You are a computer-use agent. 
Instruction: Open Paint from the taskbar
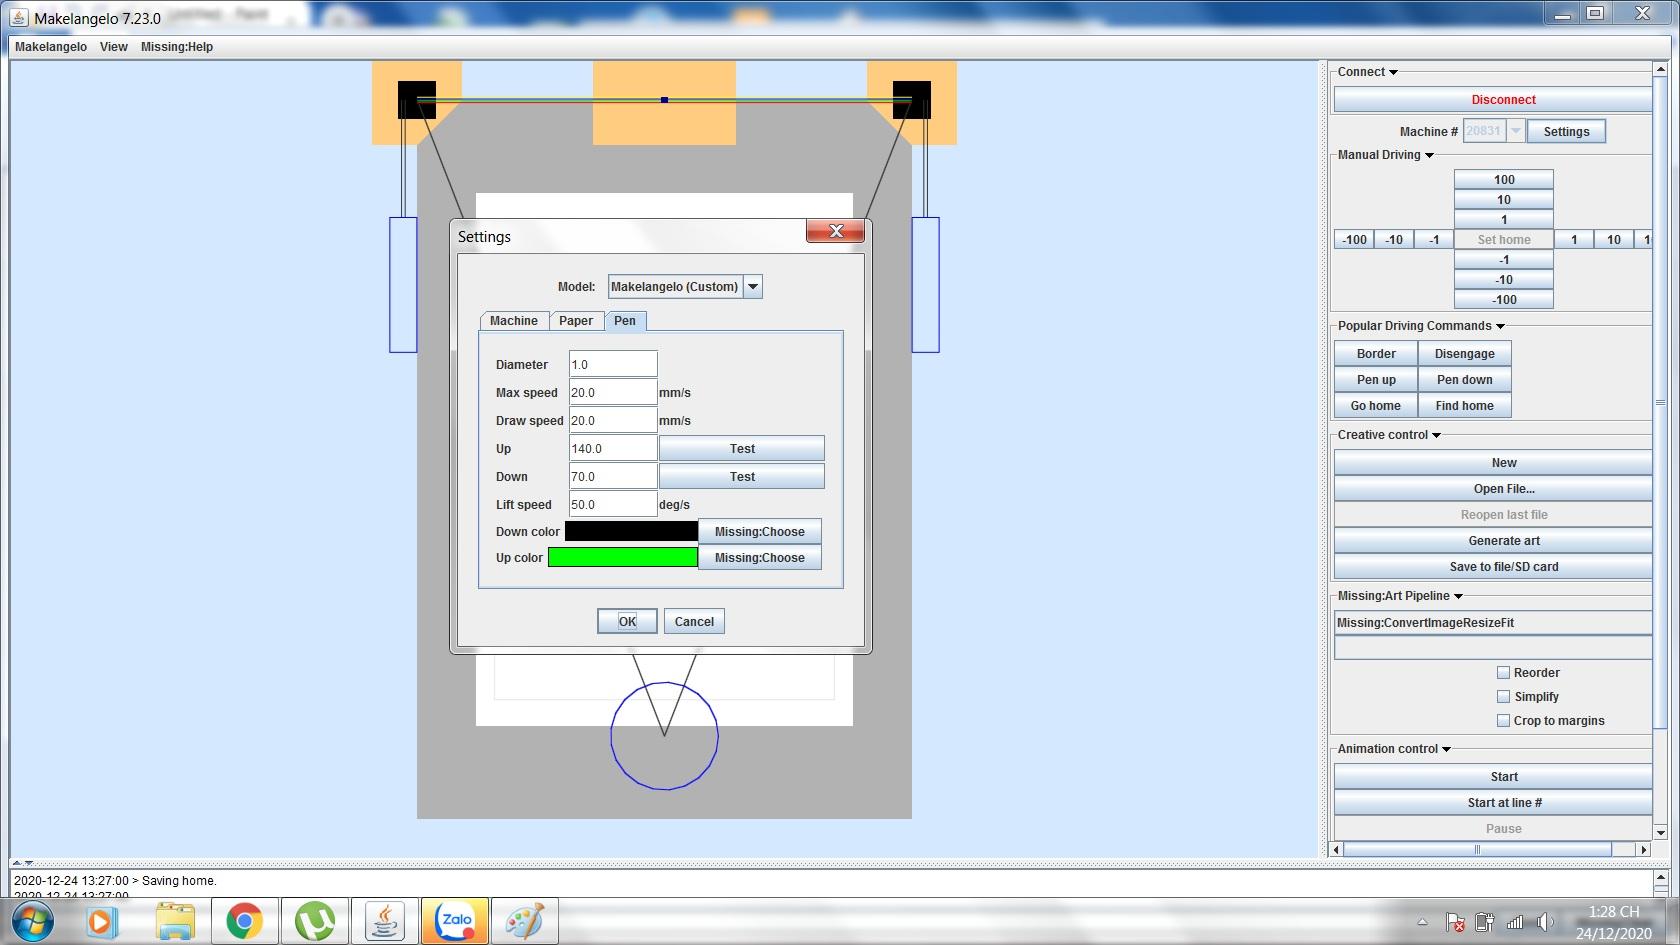(x=525, y=921)
